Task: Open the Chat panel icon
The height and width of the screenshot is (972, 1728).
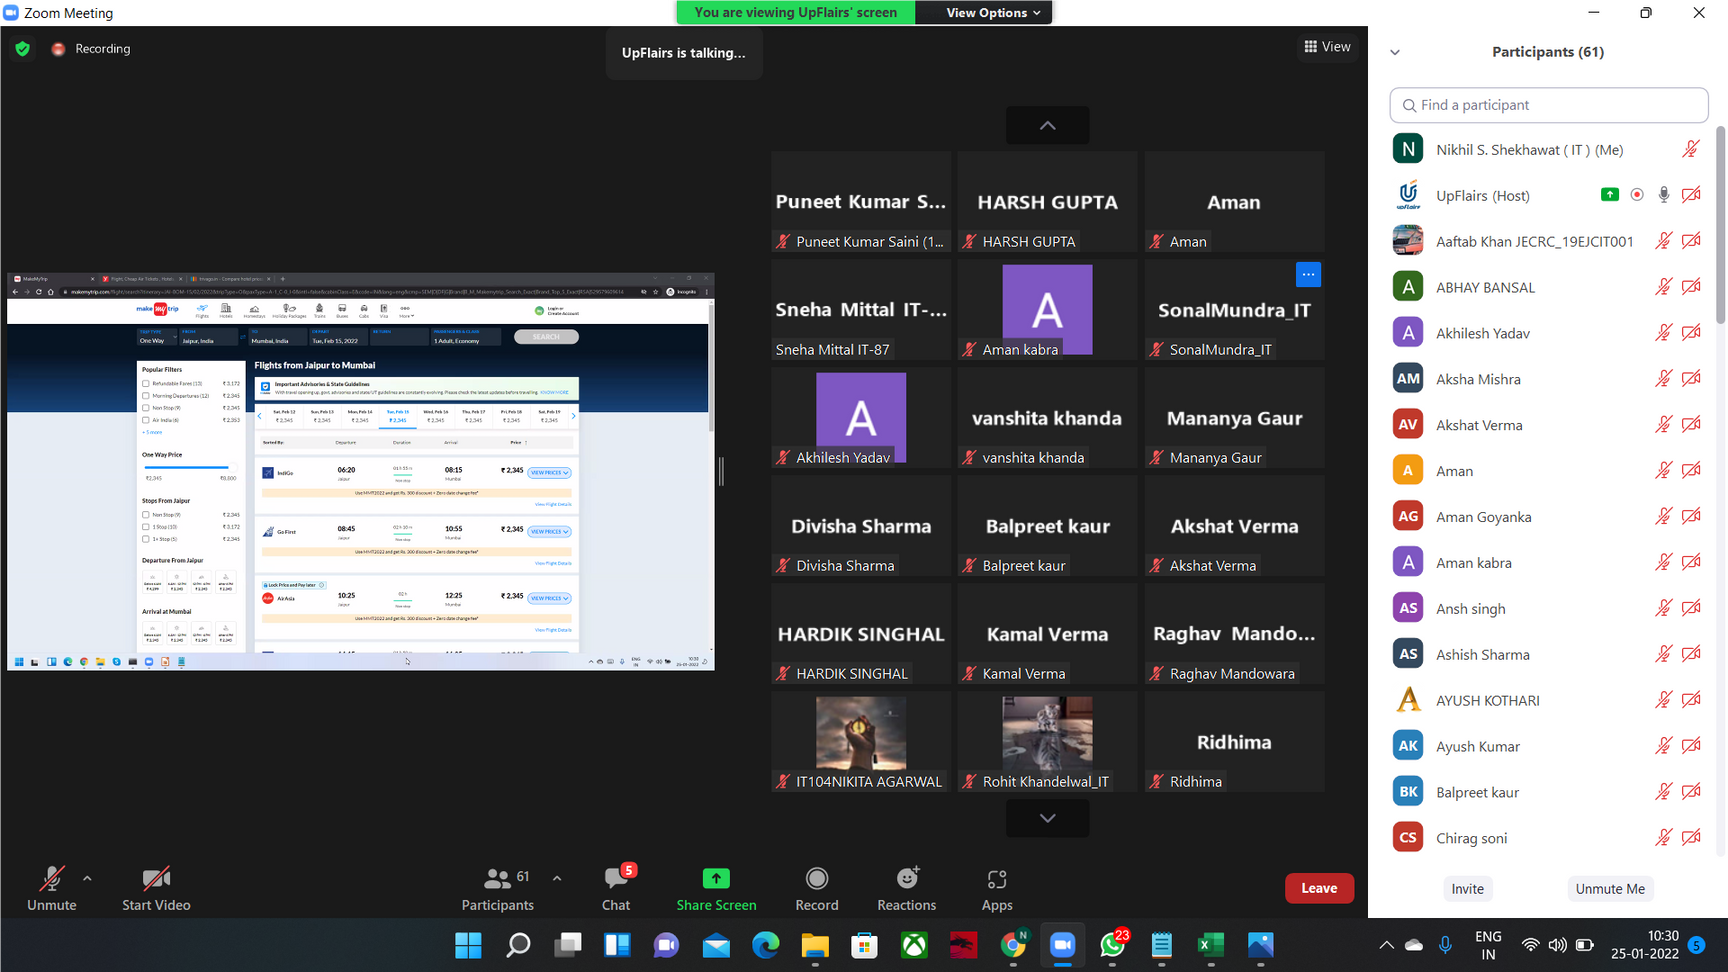Action: coord(616,879)
